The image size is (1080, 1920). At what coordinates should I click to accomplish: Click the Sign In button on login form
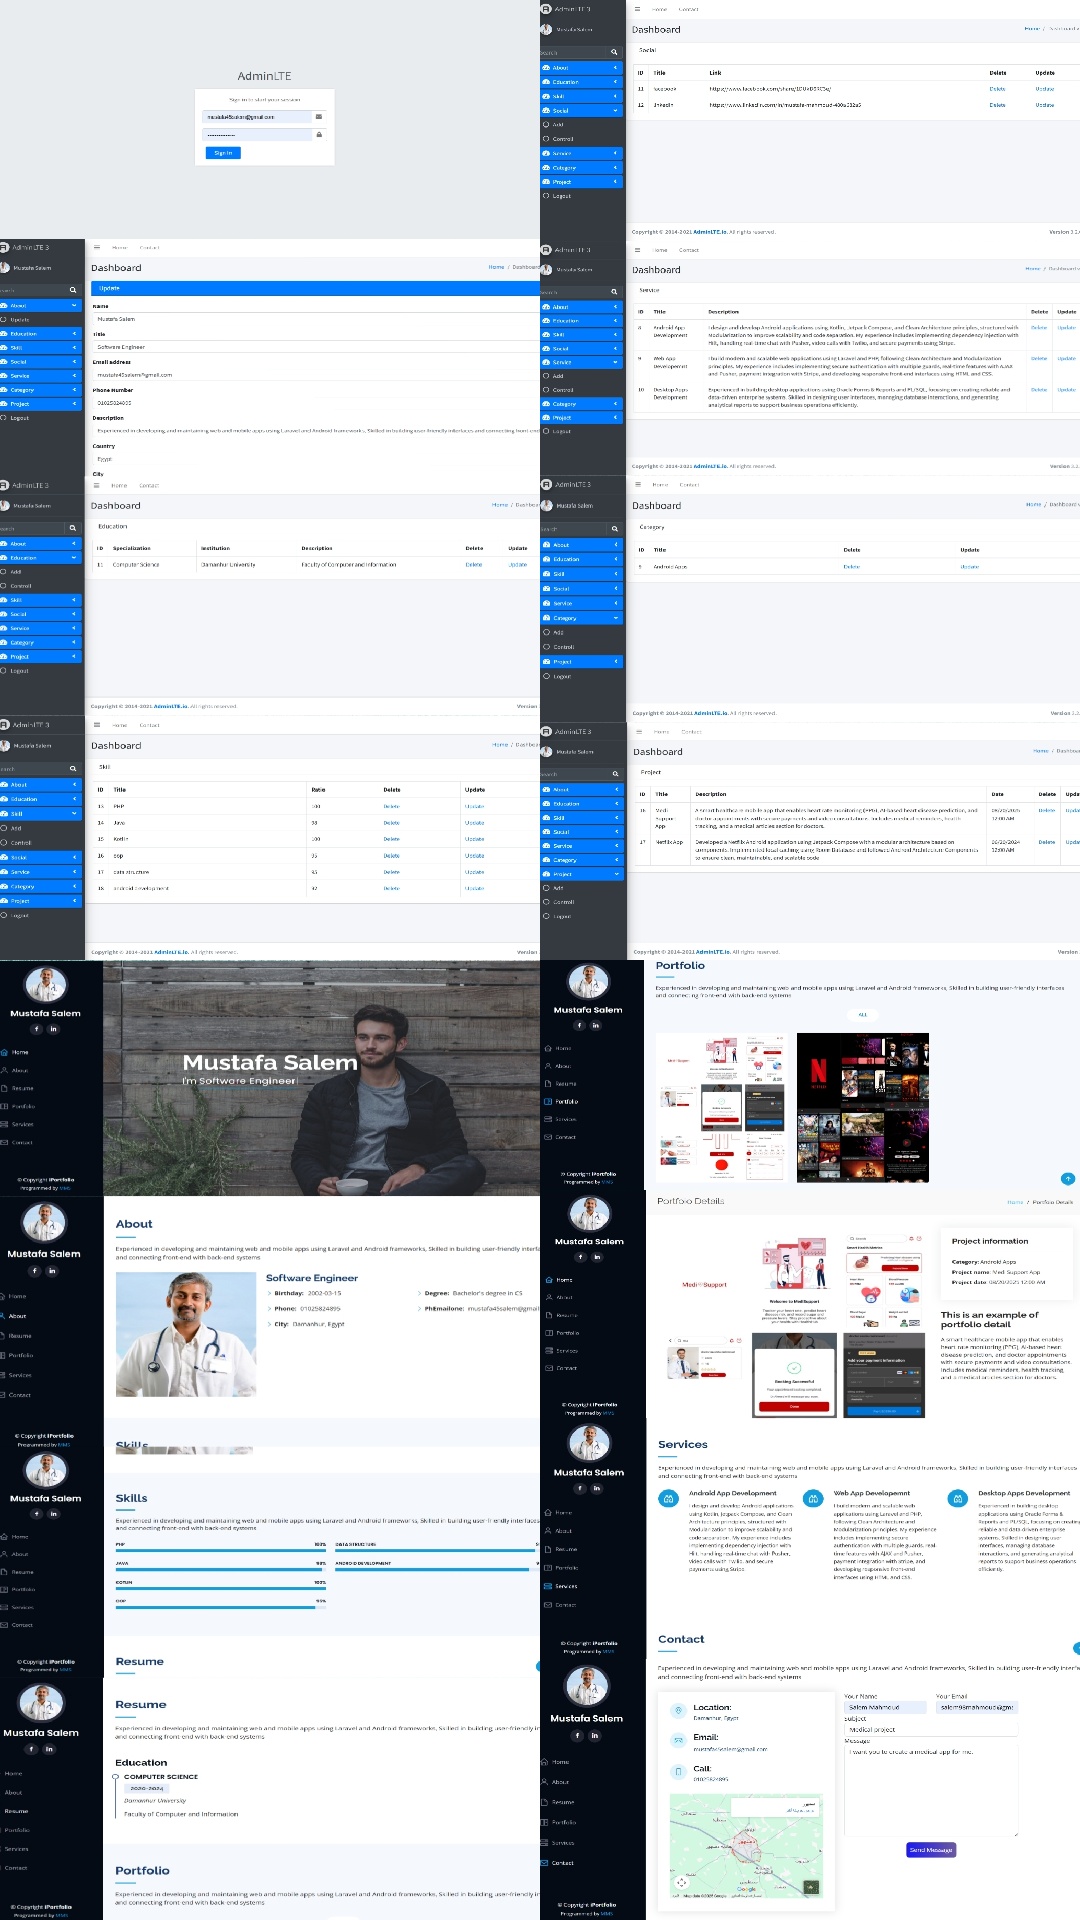point(223,153)
